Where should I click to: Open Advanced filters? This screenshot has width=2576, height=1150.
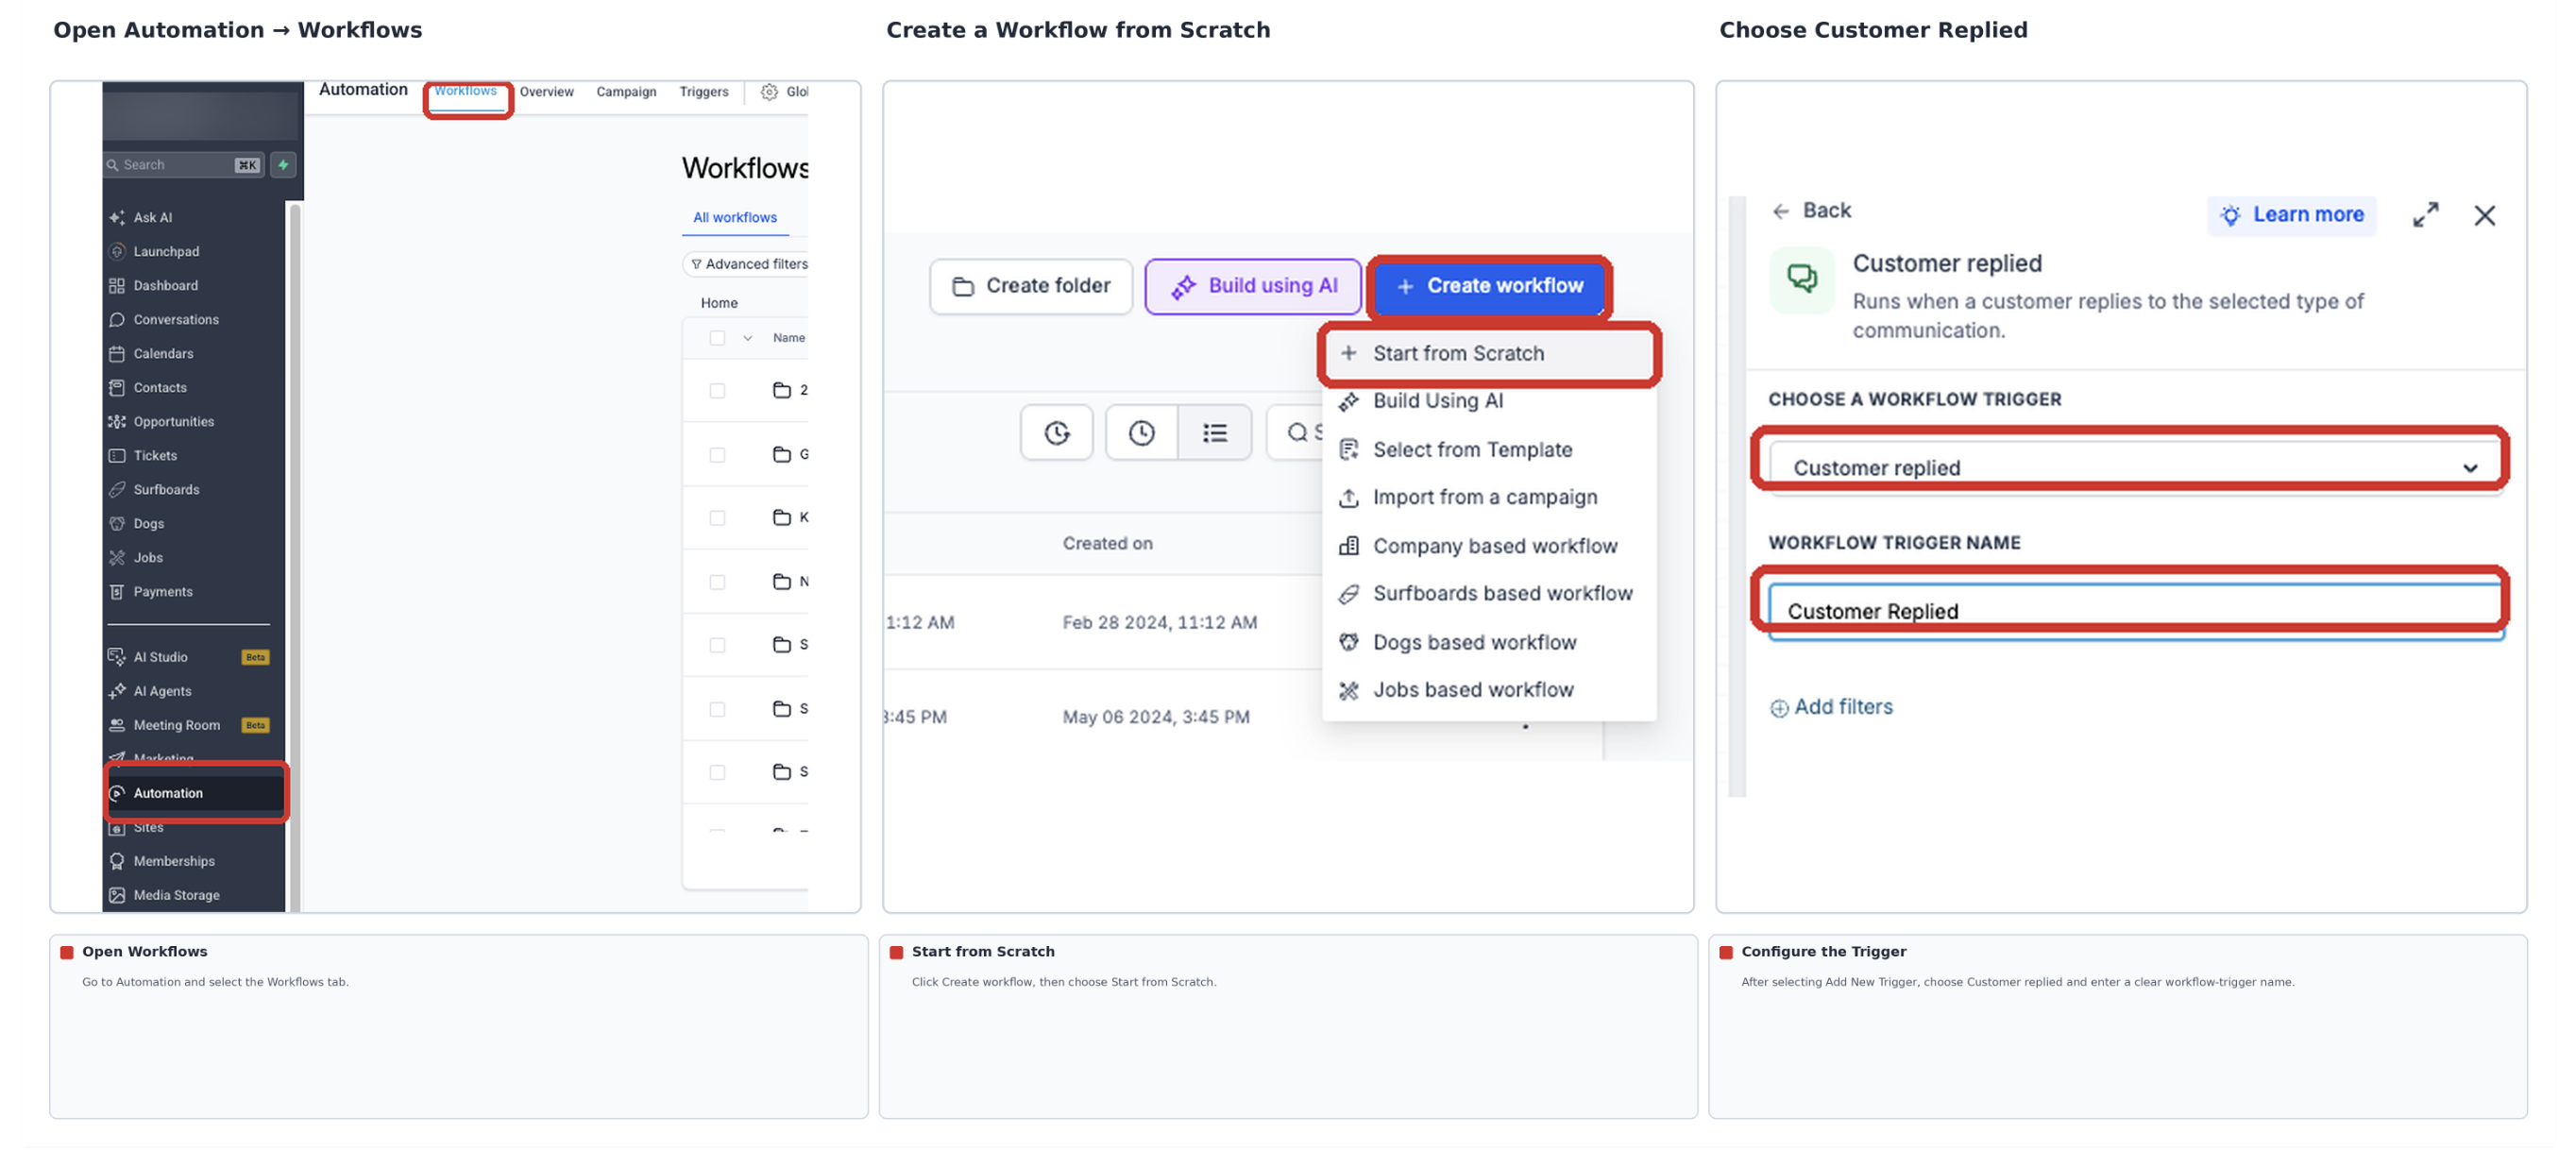[x=749, y=263]
